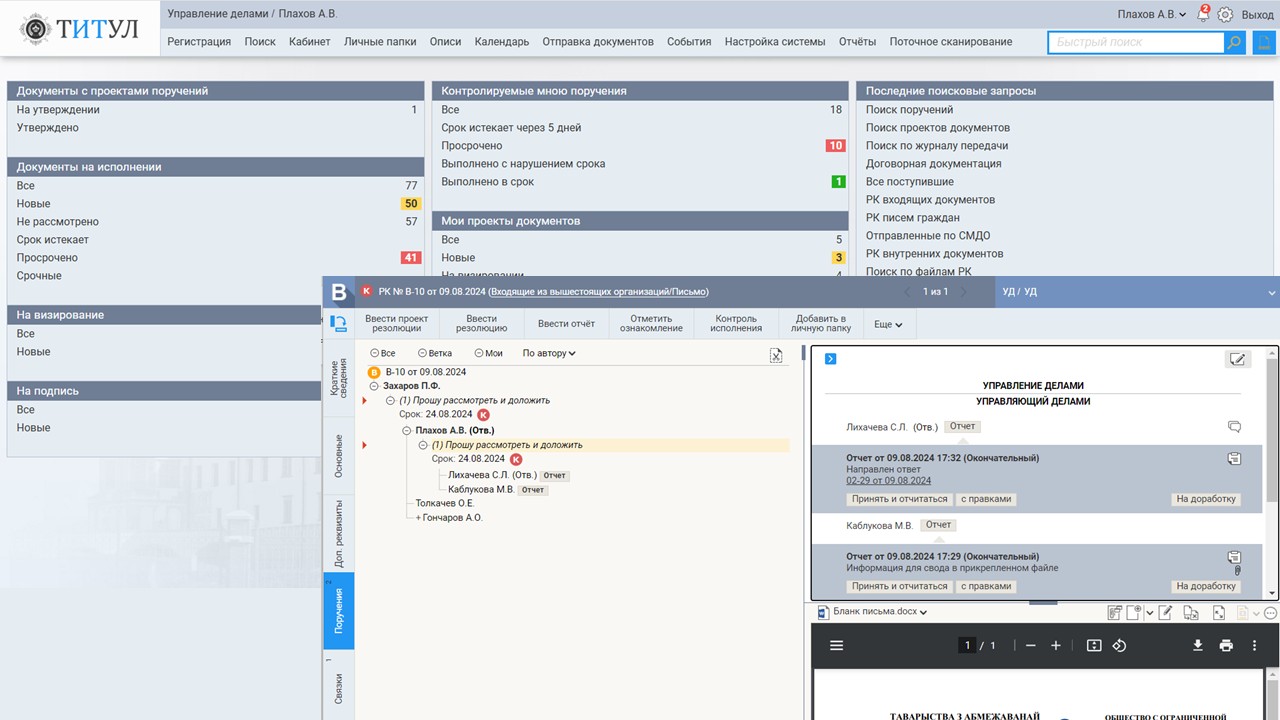This screenshot has height=720, width=1280.
Task: Toggle the "Все" collapse filter
Action: coord(382,353)
